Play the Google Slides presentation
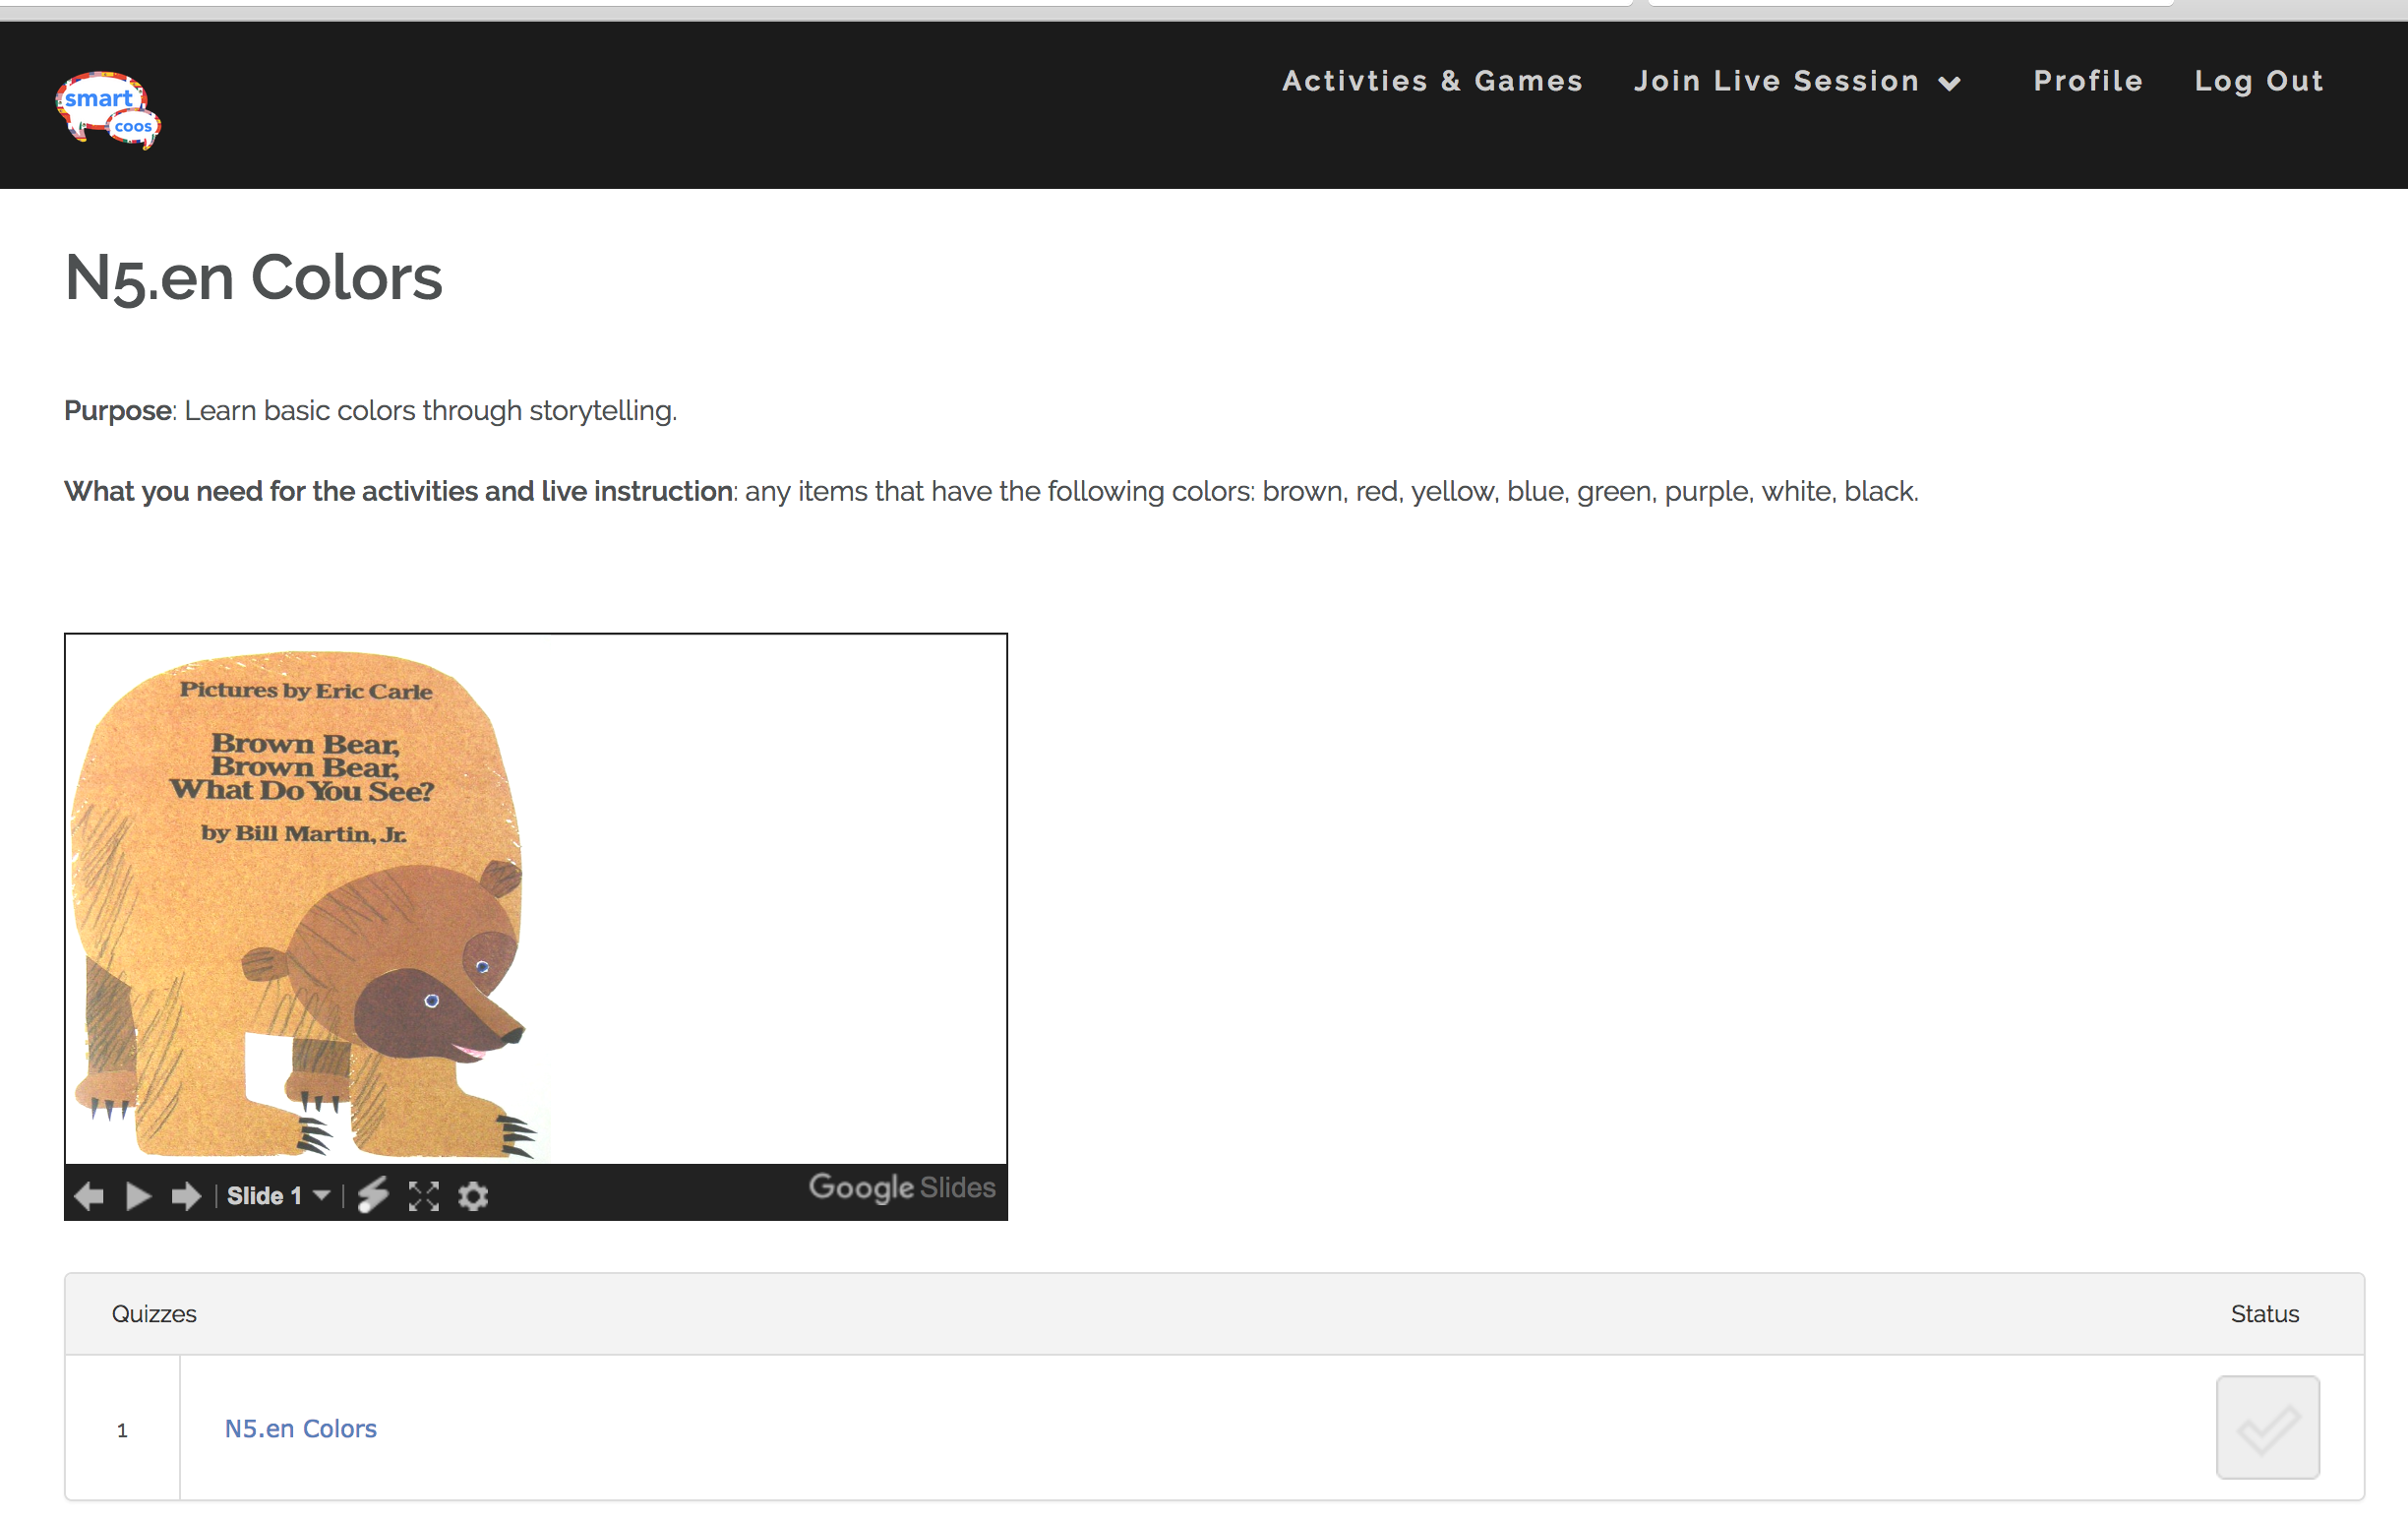 click(138, 1195)
